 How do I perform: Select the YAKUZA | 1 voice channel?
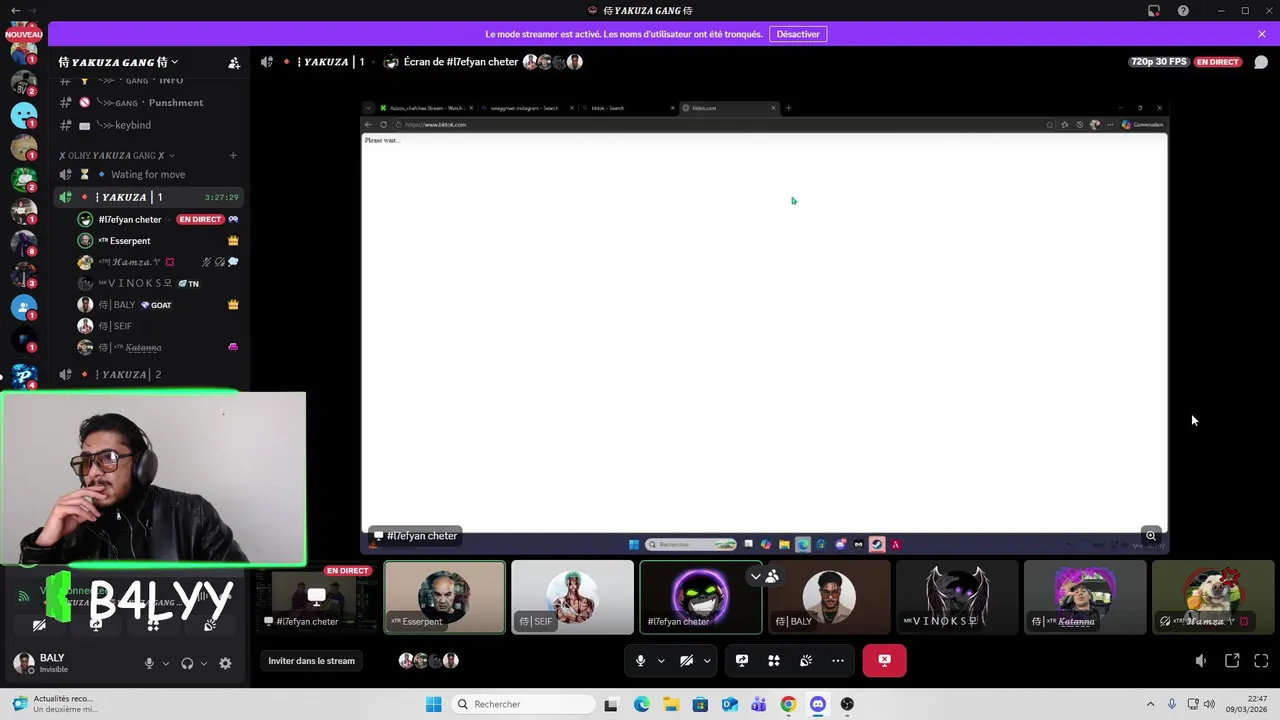[x=148, y=197]
